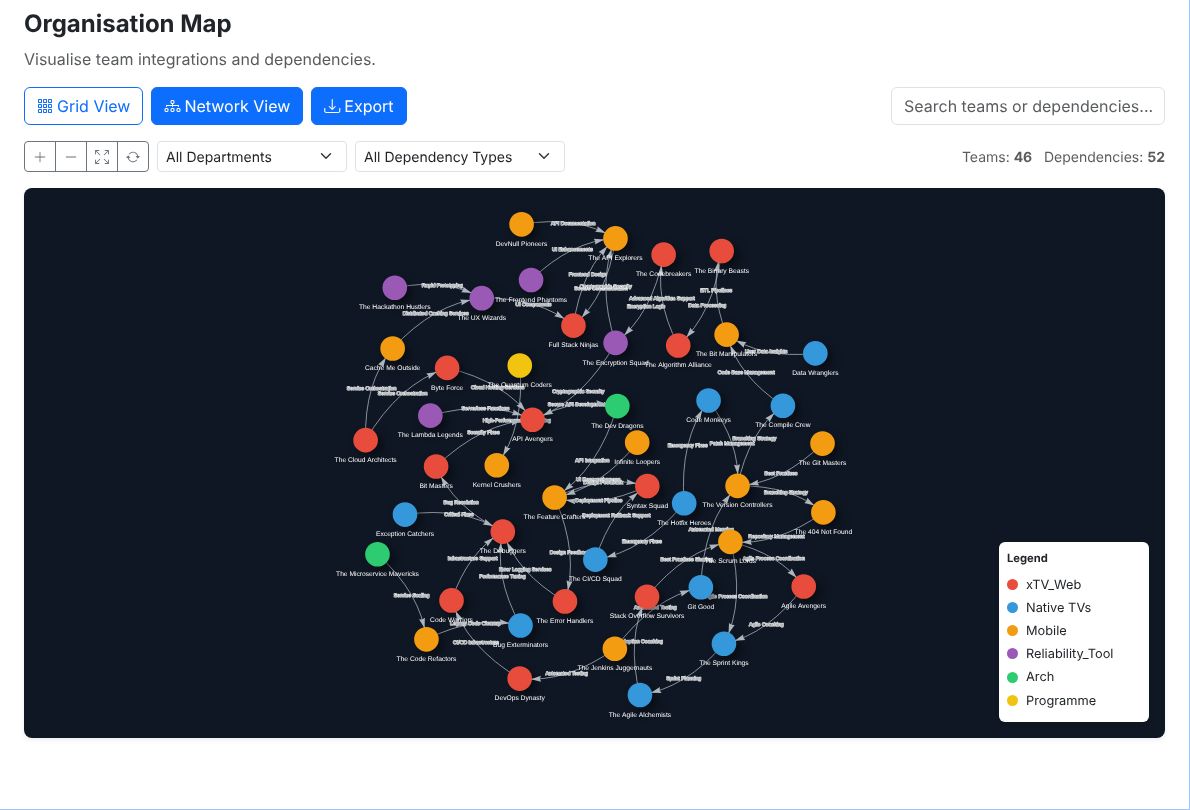Click the Dependencies: 52 counter text
The image size is (1190, 810).
click(1104, 157)
